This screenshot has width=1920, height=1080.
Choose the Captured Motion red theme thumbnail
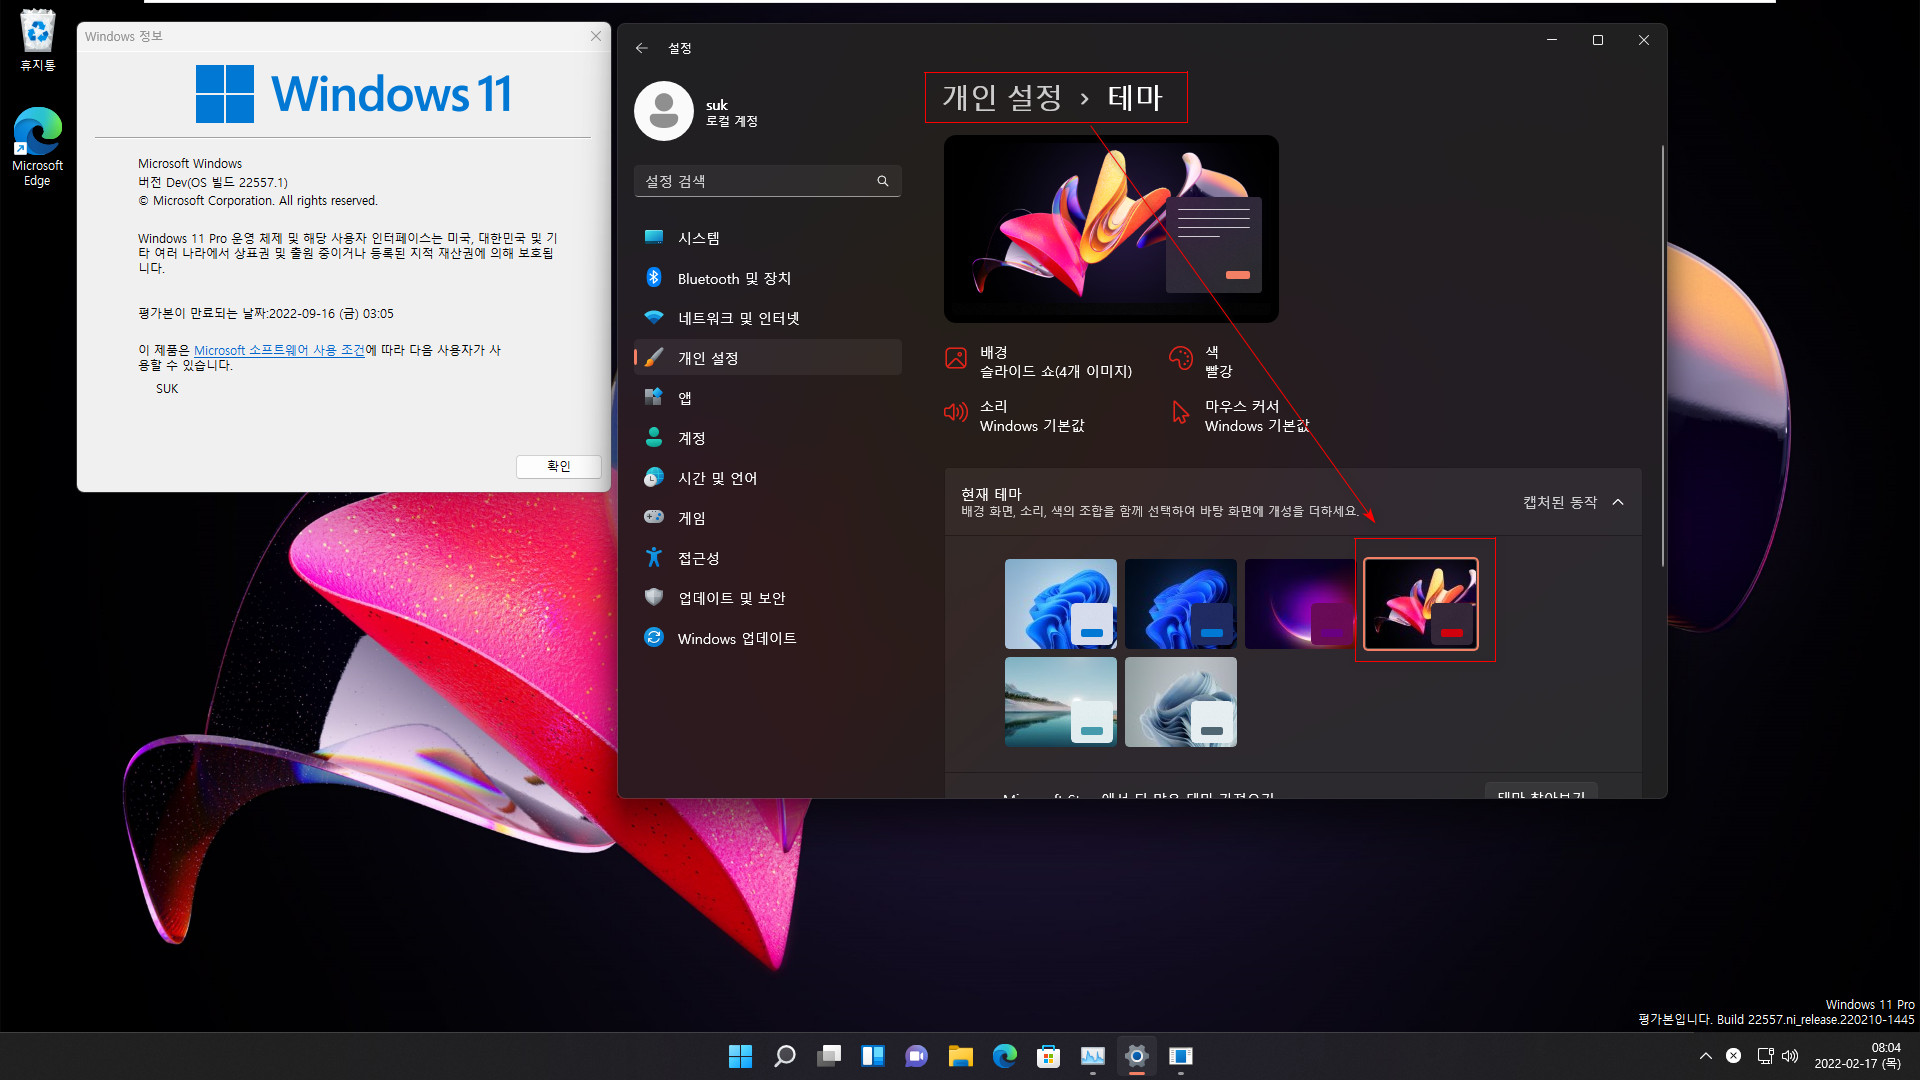pyautogui.click(x=1421, y=604)
